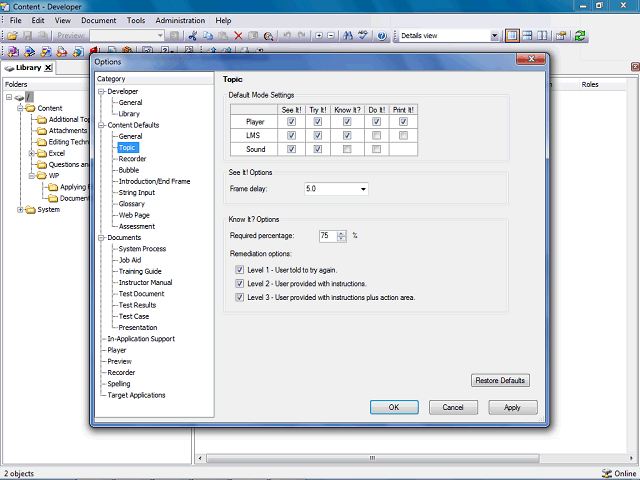Click the Restore Defaults button
The image size is (640, 480).
500,380
